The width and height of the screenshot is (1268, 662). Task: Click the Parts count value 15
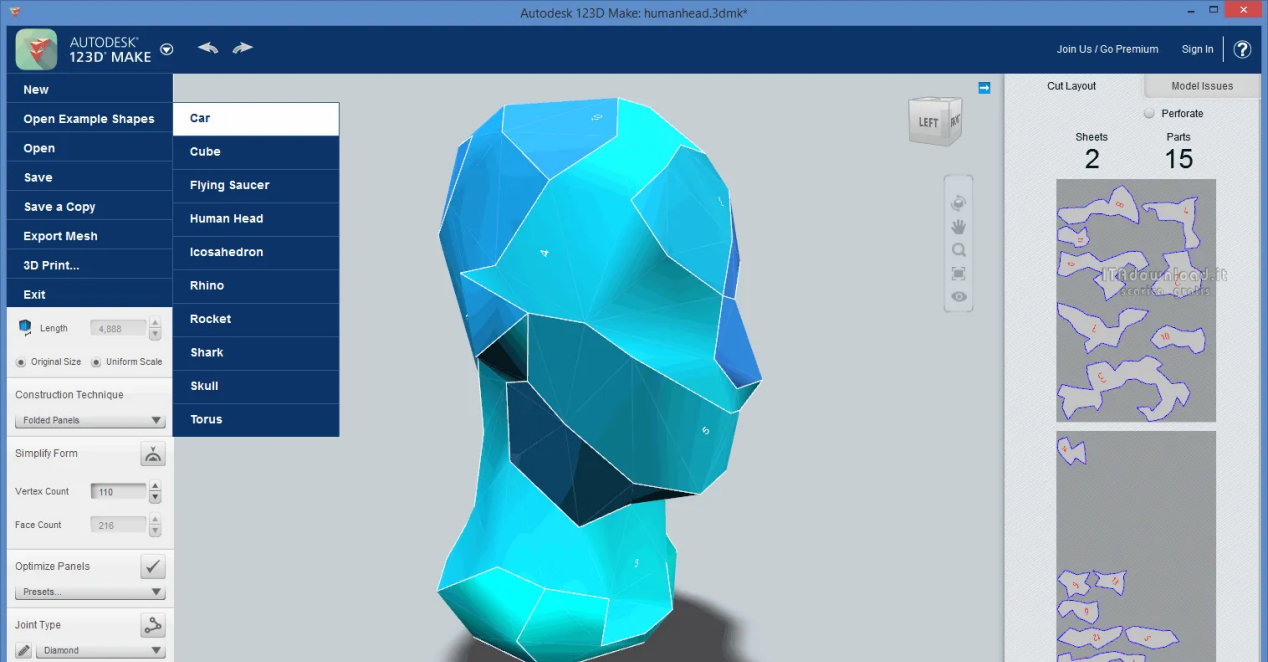click(1179, 159)
